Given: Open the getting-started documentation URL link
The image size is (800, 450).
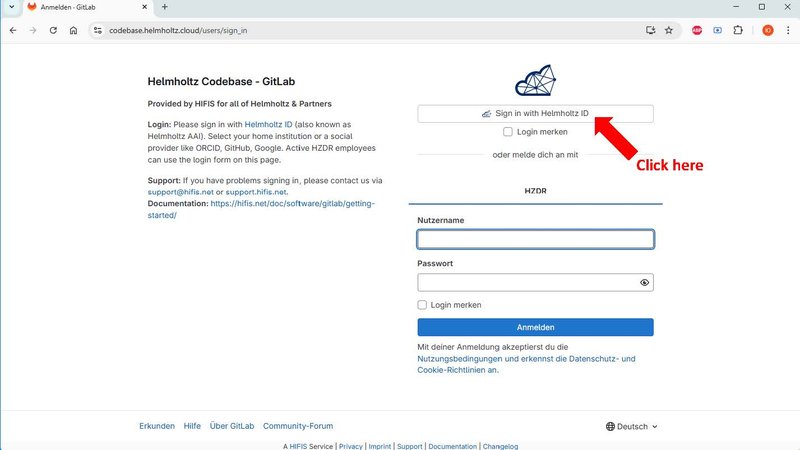Looking at the screenshot, I should [x=261, y=209].
